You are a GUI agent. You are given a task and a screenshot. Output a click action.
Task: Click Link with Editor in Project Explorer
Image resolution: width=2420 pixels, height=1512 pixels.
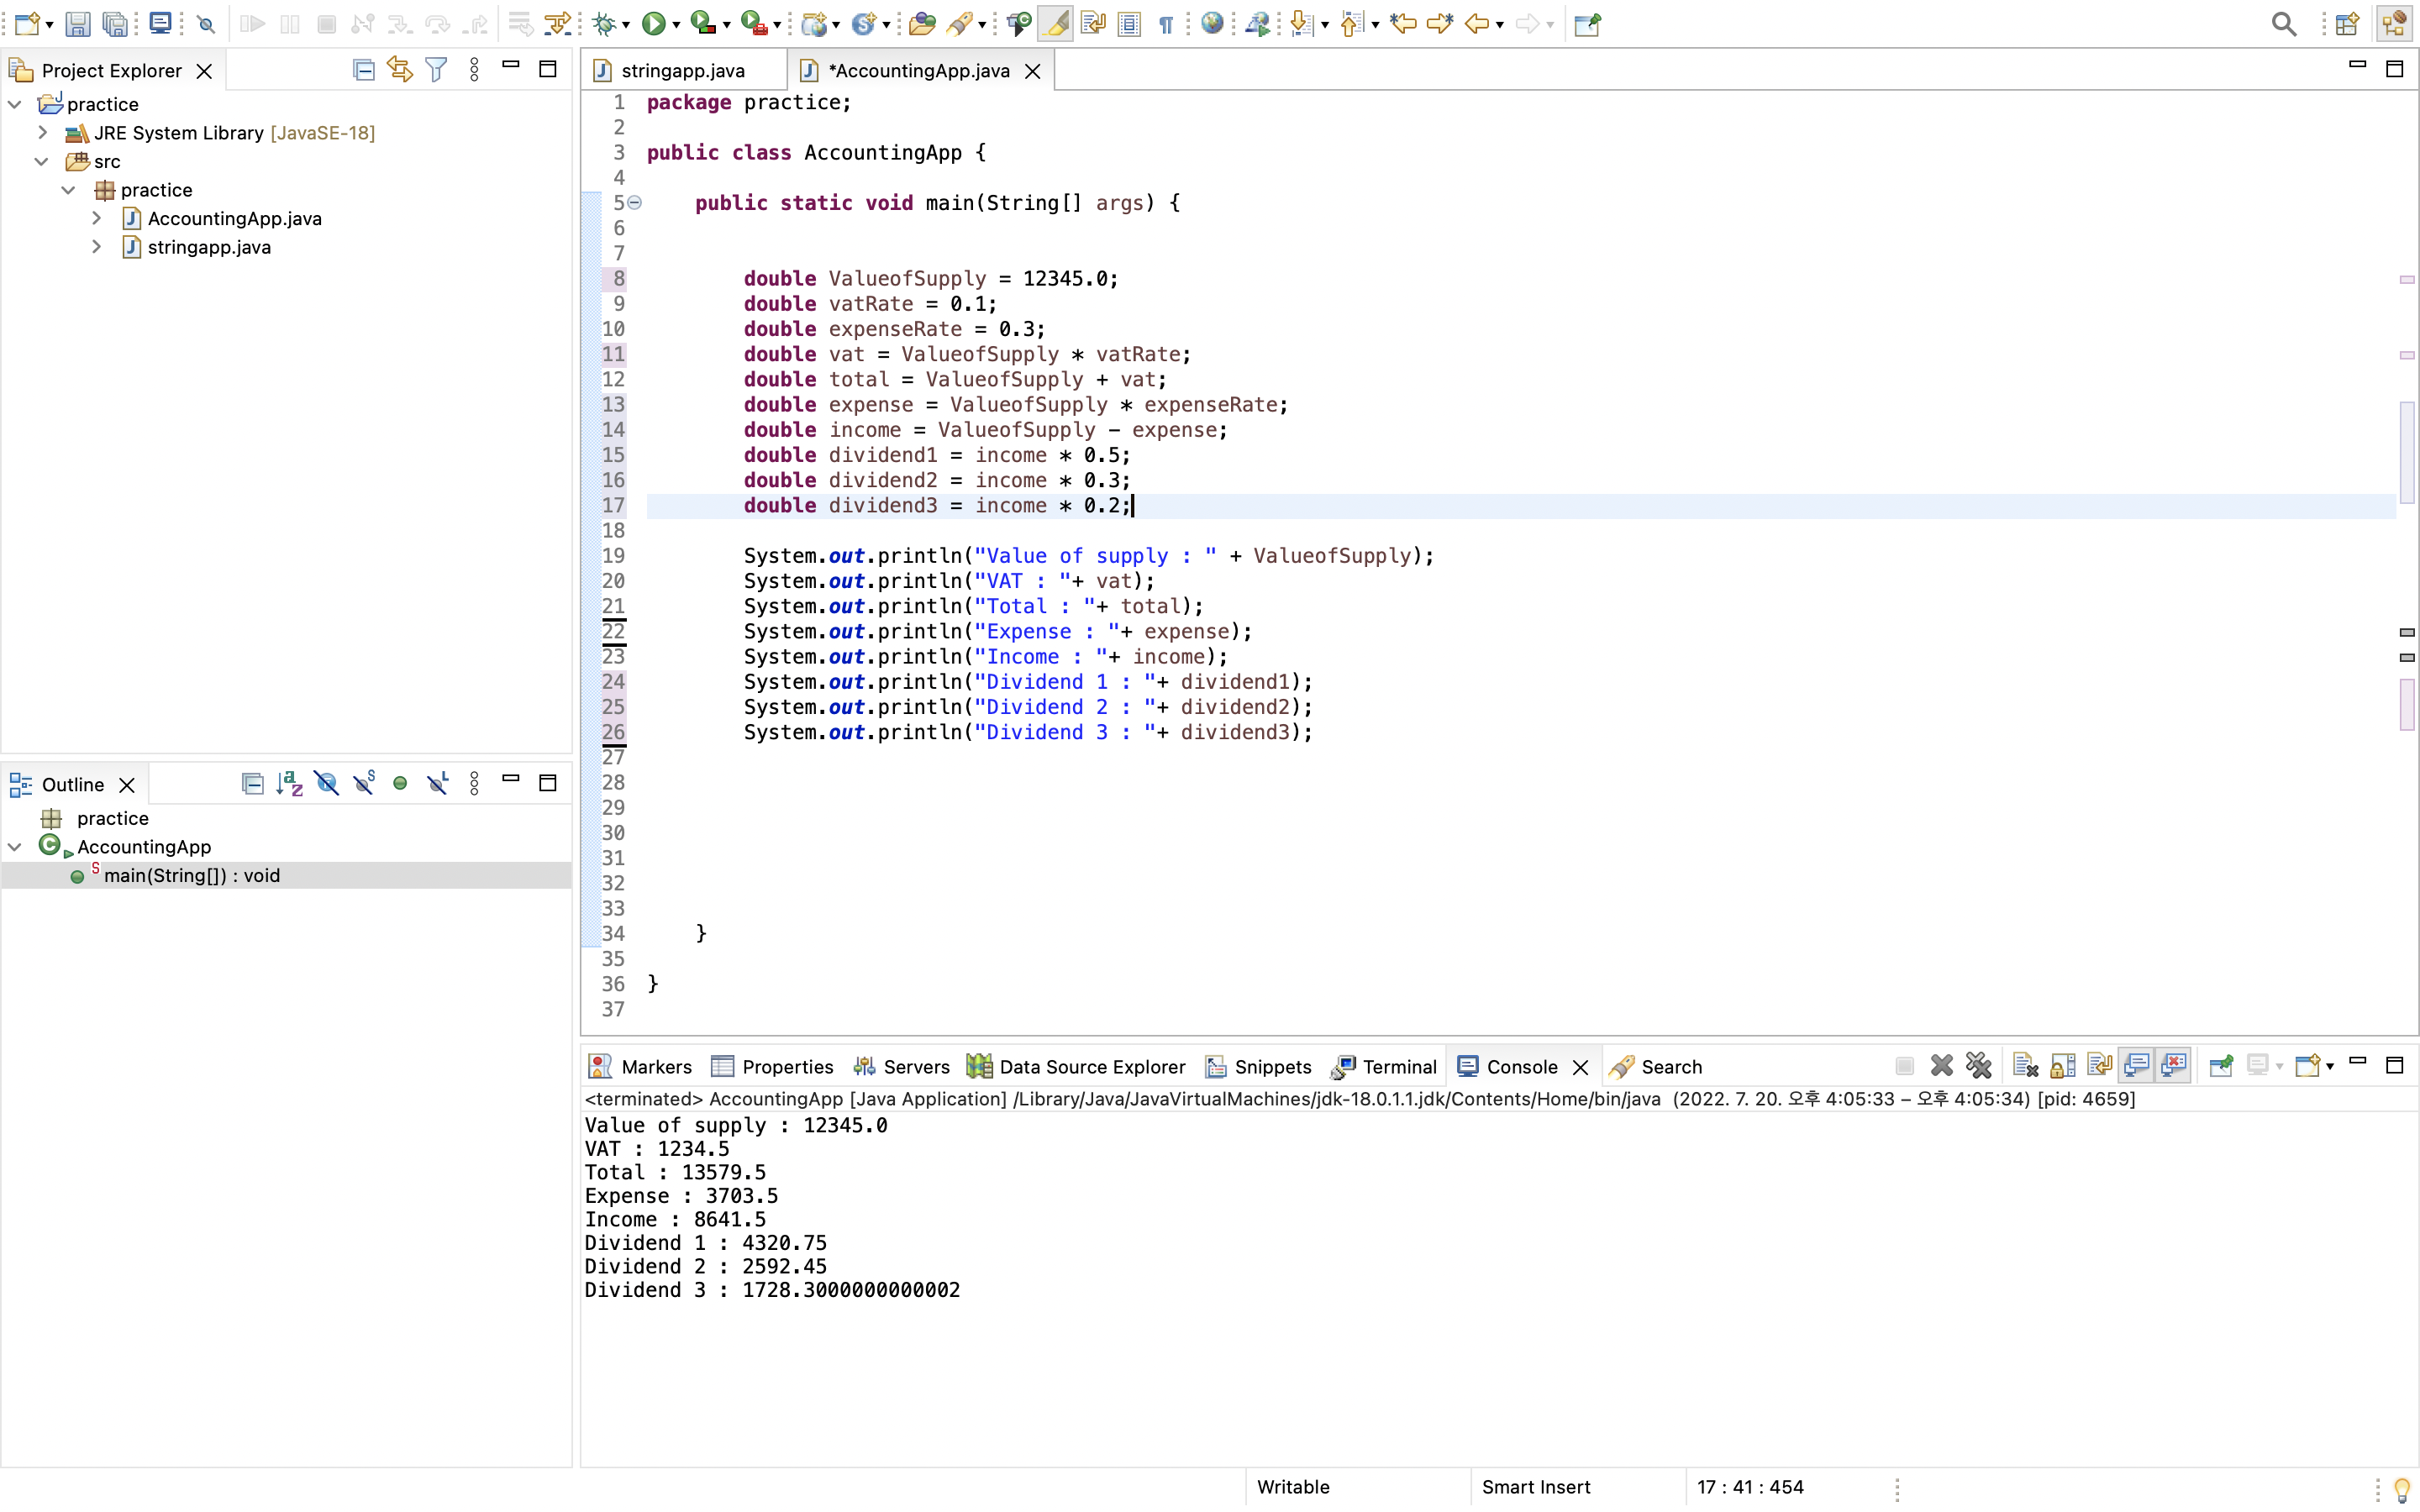pos(400,70)
